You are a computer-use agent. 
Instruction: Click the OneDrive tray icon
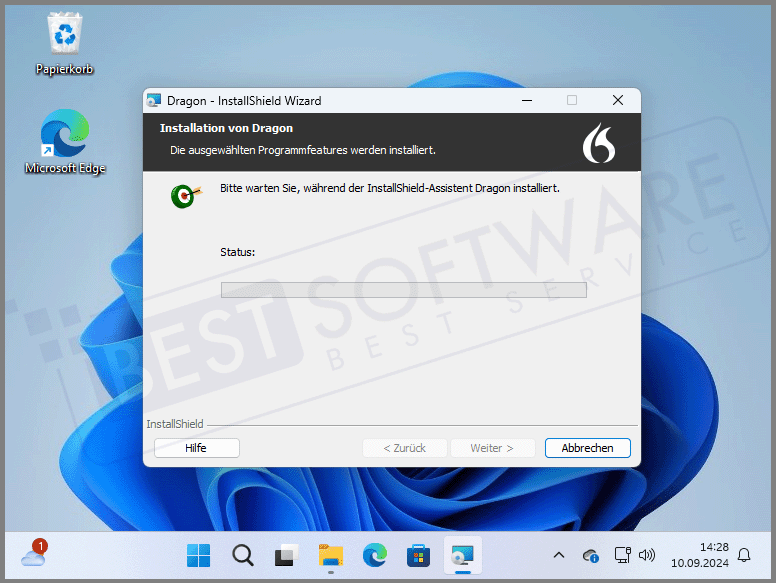click(590, 555)
